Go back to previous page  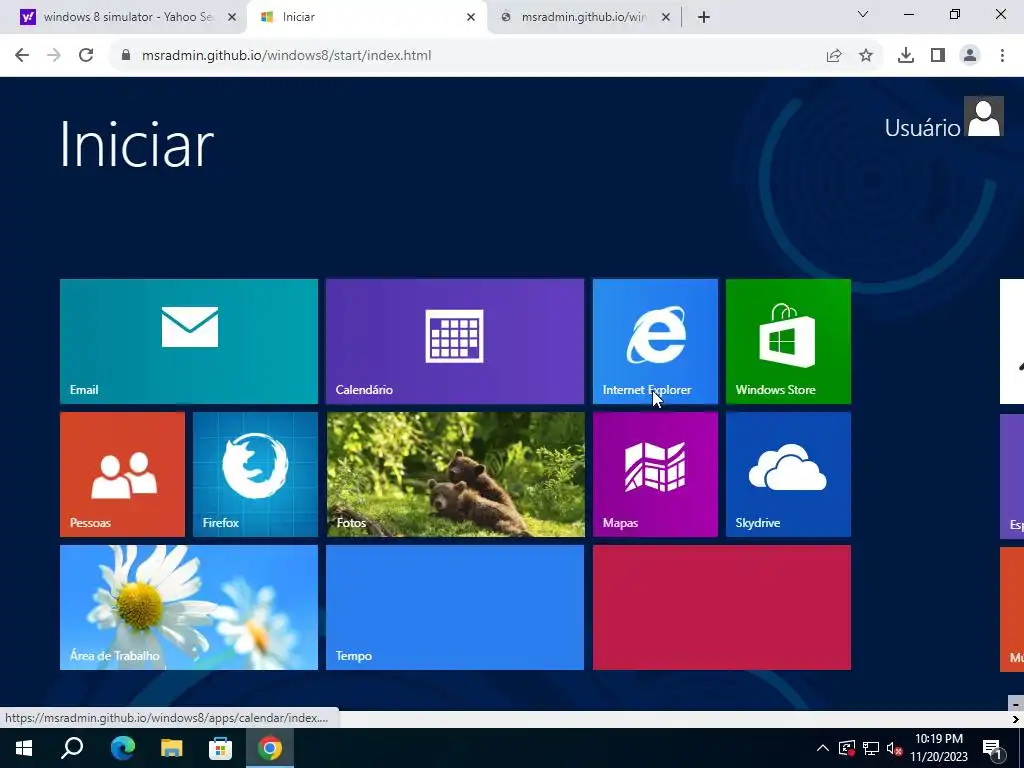(22, 55)
